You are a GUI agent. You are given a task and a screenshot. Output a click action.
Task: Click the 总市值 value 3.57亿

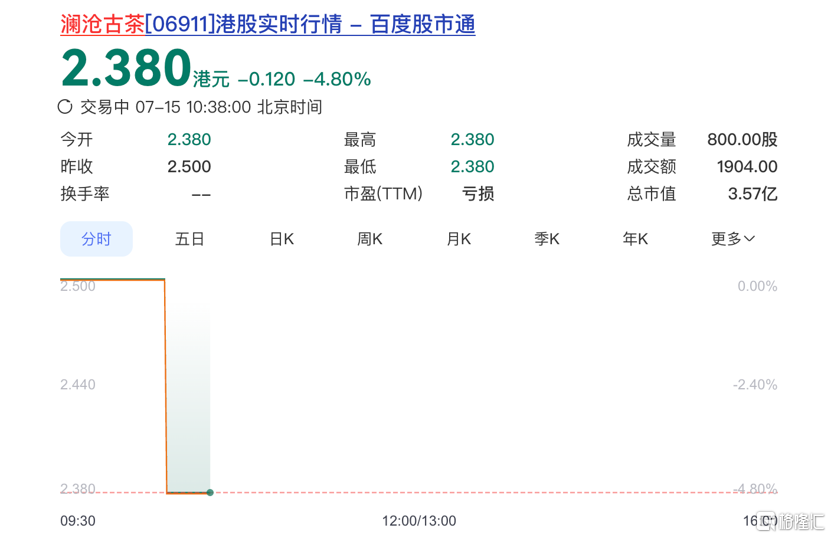tap(753, 193)
